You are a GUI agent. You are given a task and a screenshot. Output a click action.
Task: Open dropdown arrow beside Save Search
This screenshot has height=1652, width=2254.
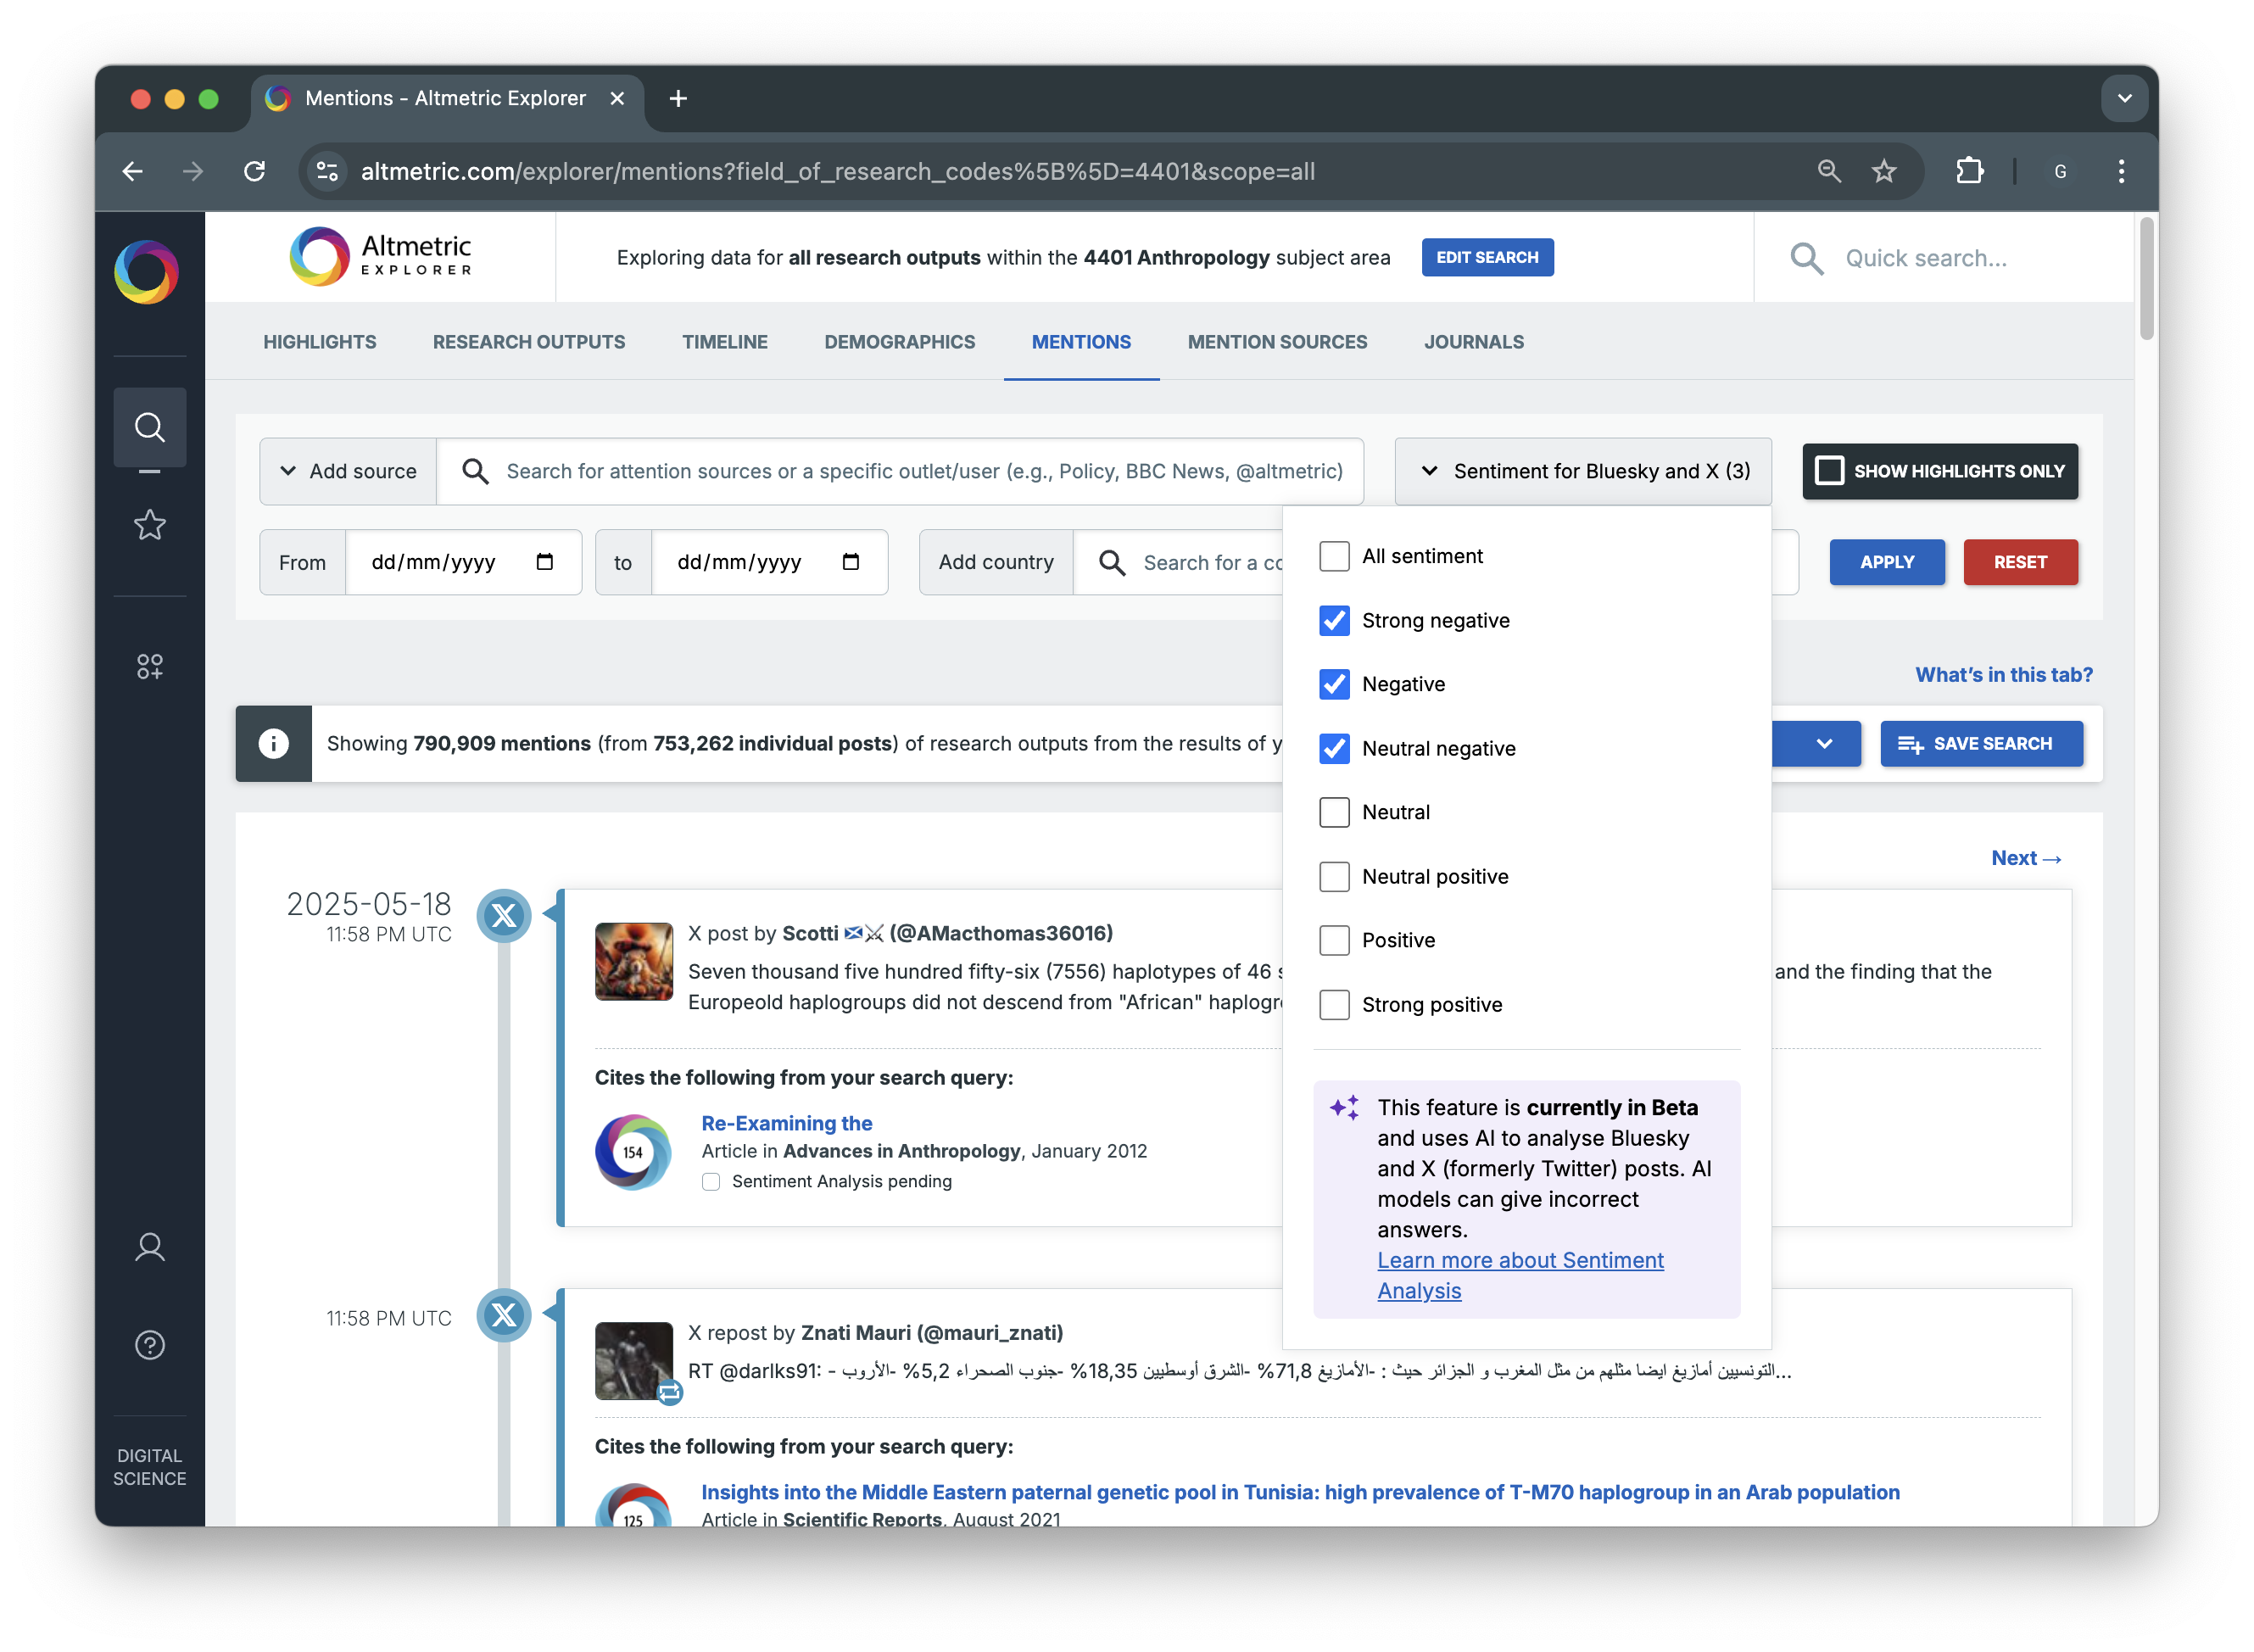pos(1823,743)
